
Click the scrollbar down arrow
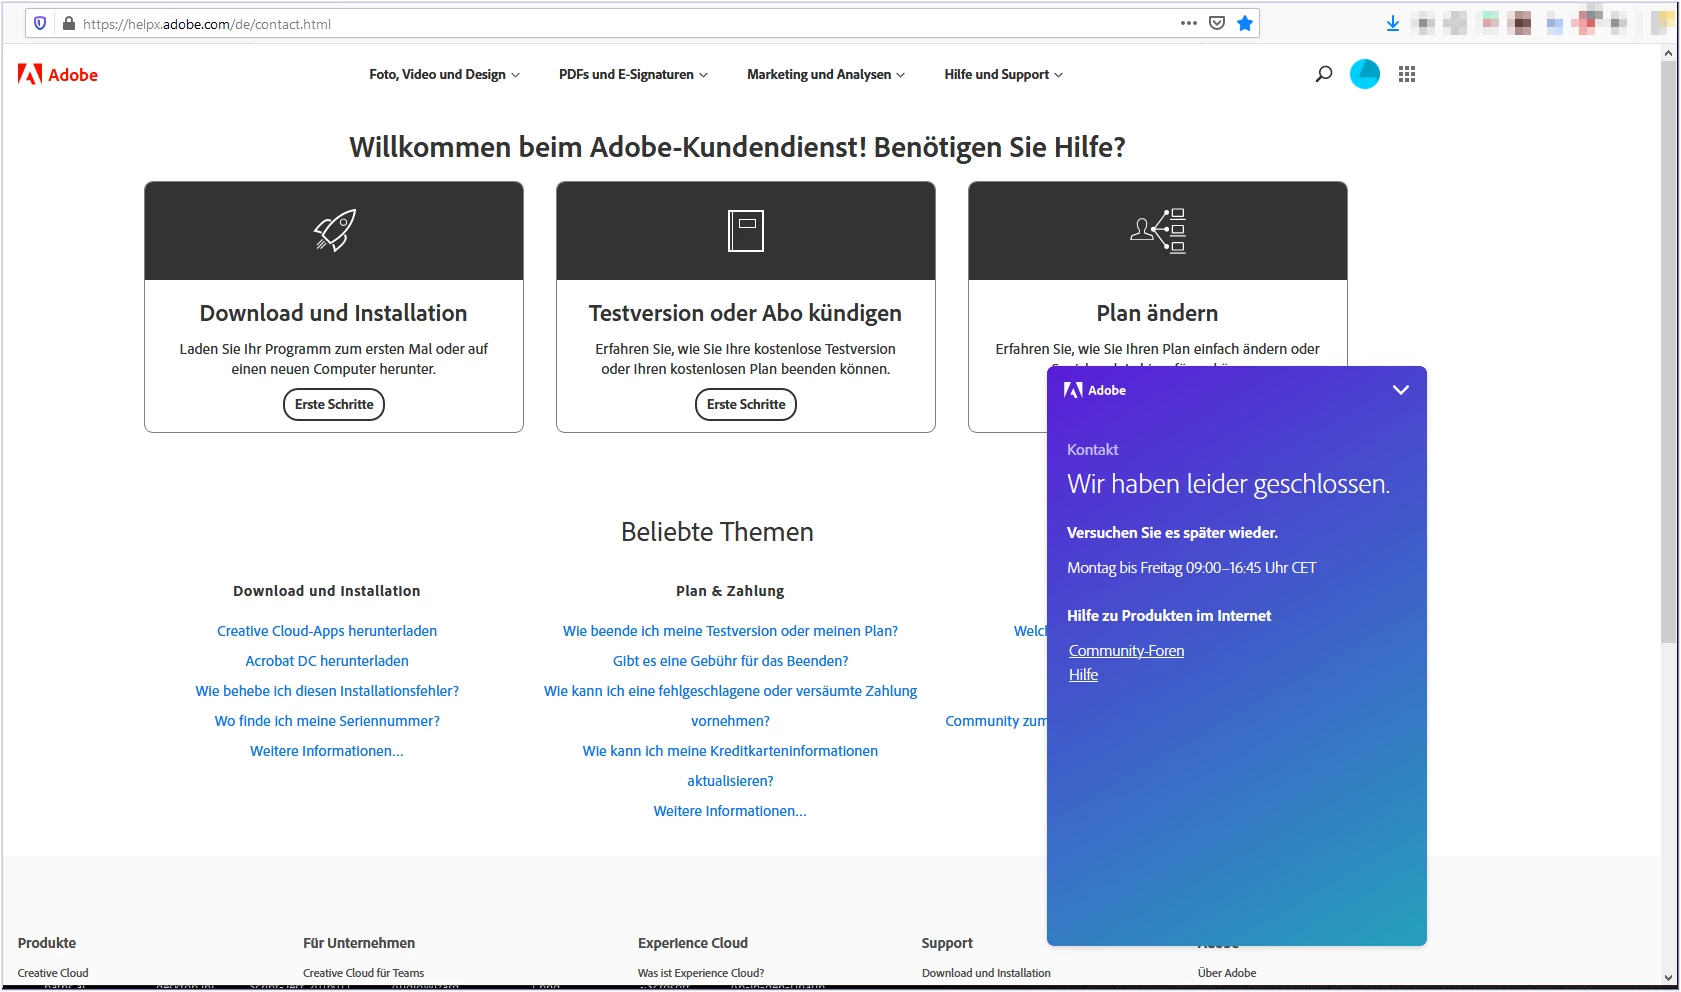point(1668,978)
